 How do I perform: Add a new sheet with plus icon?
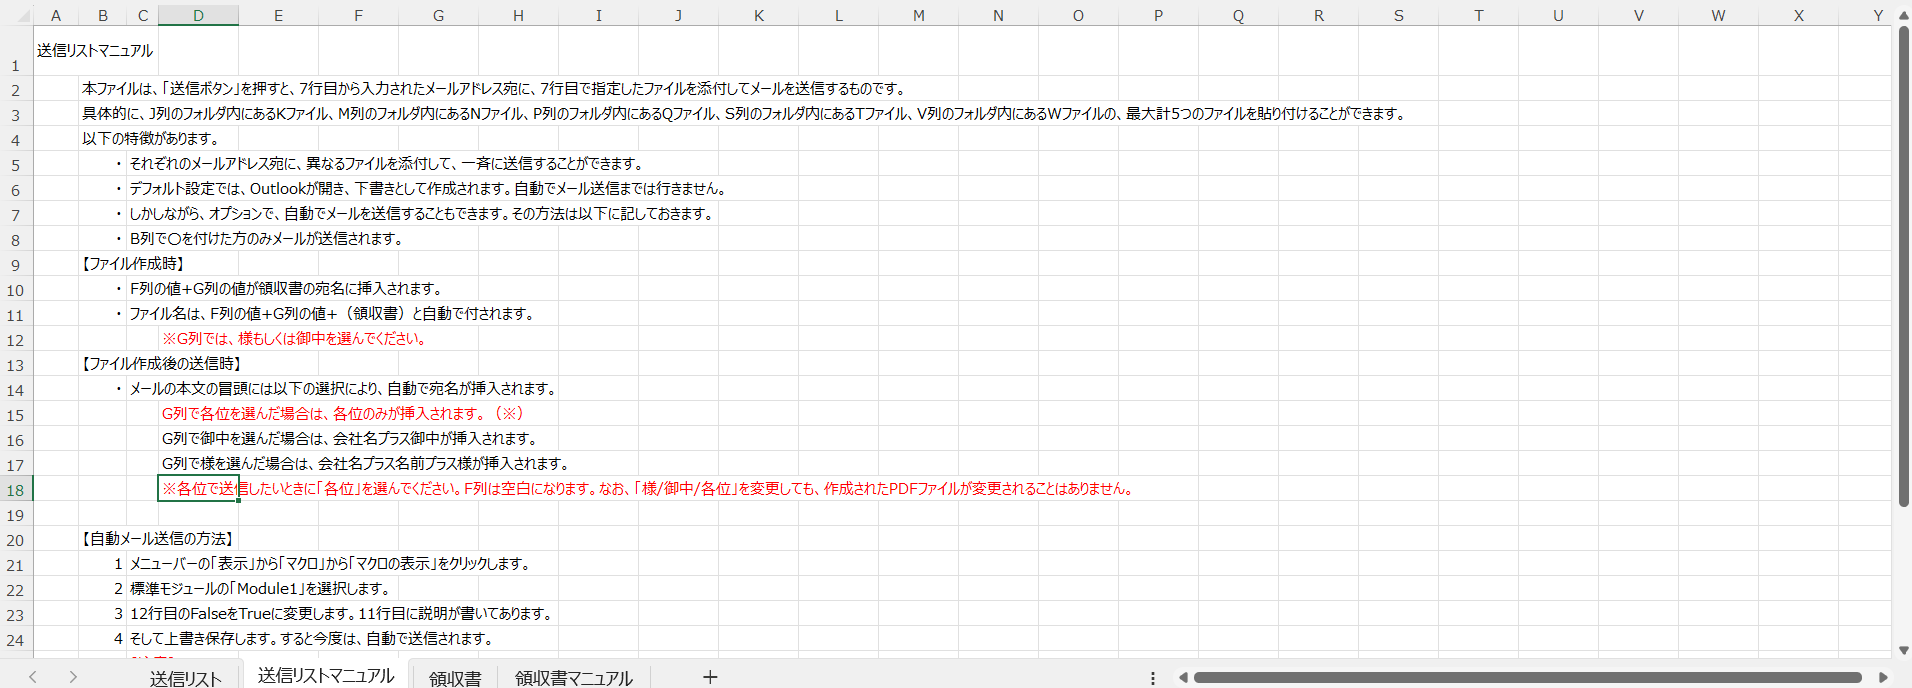coord(710,677)
